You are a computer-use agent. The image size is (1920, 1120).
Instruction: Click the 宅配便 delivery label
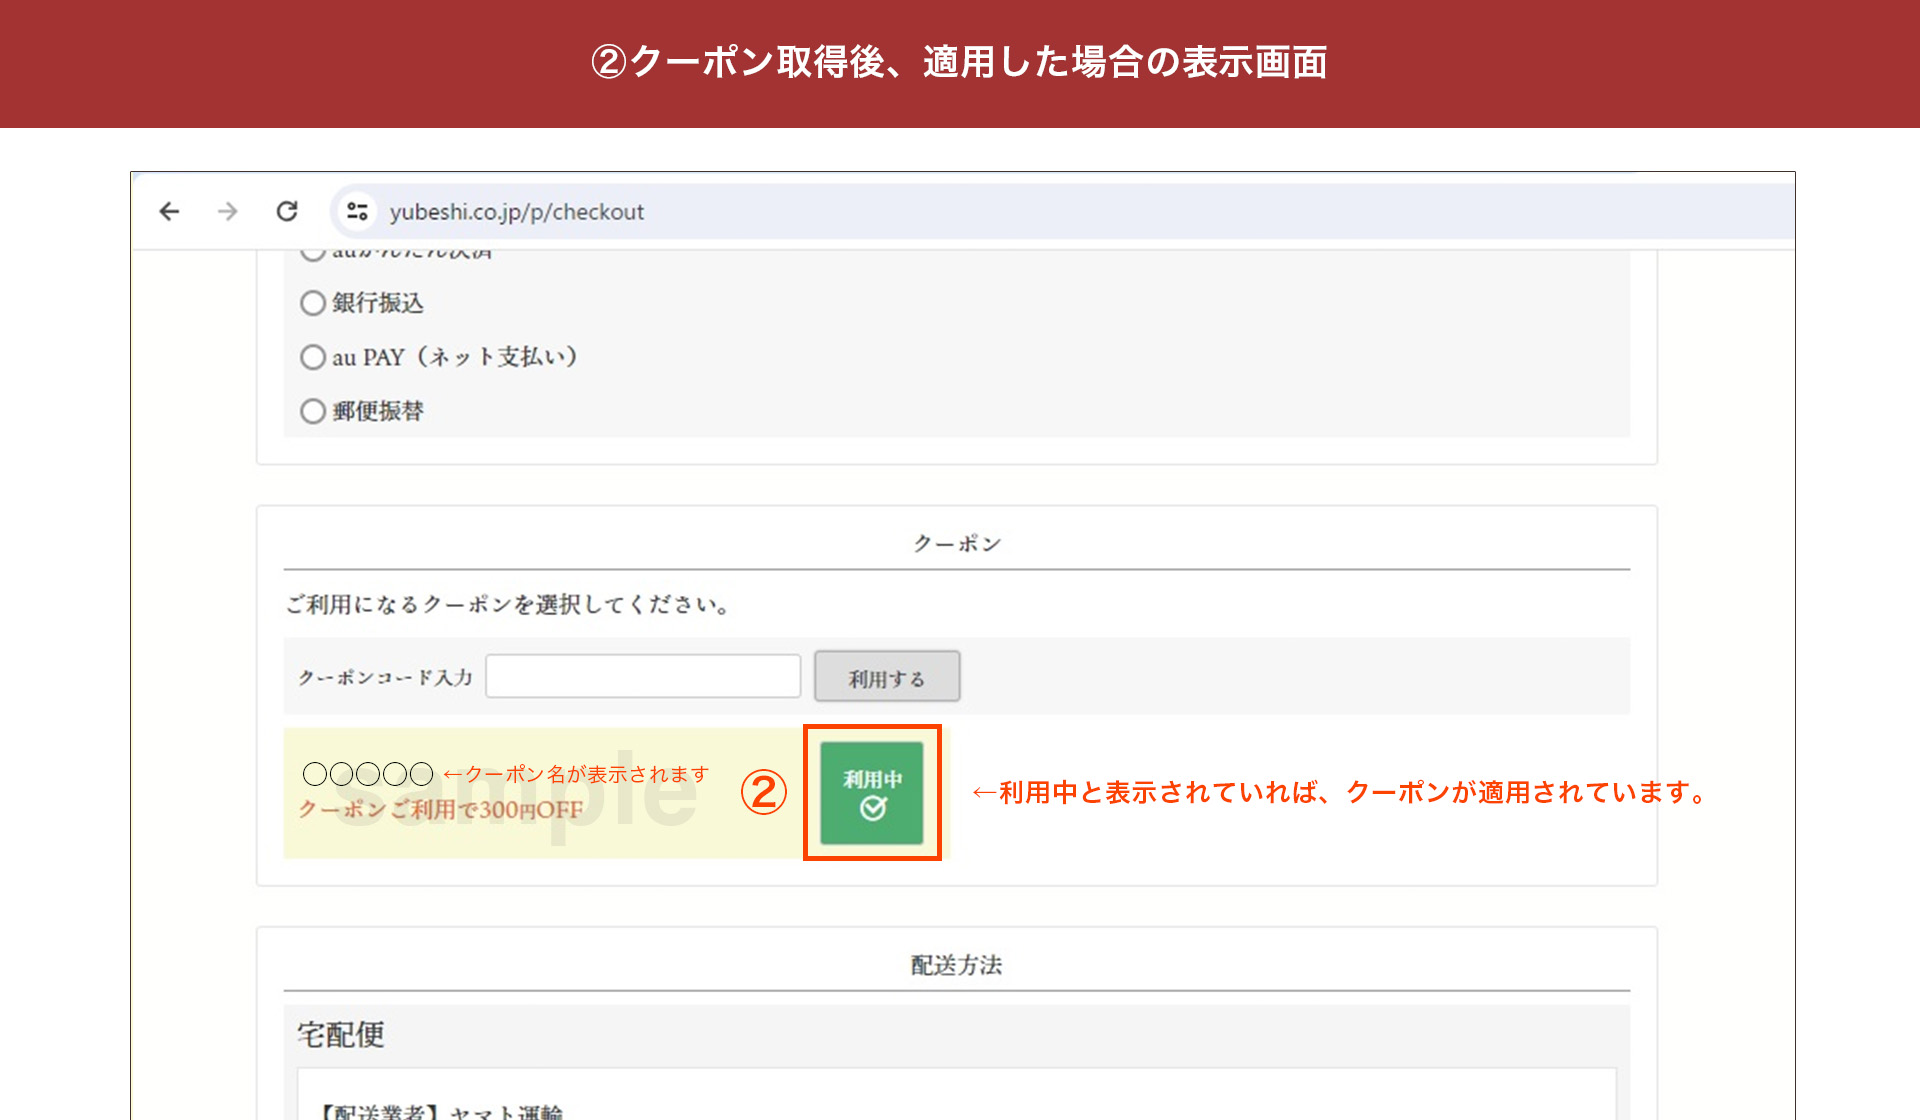[x=341, y=1035]
